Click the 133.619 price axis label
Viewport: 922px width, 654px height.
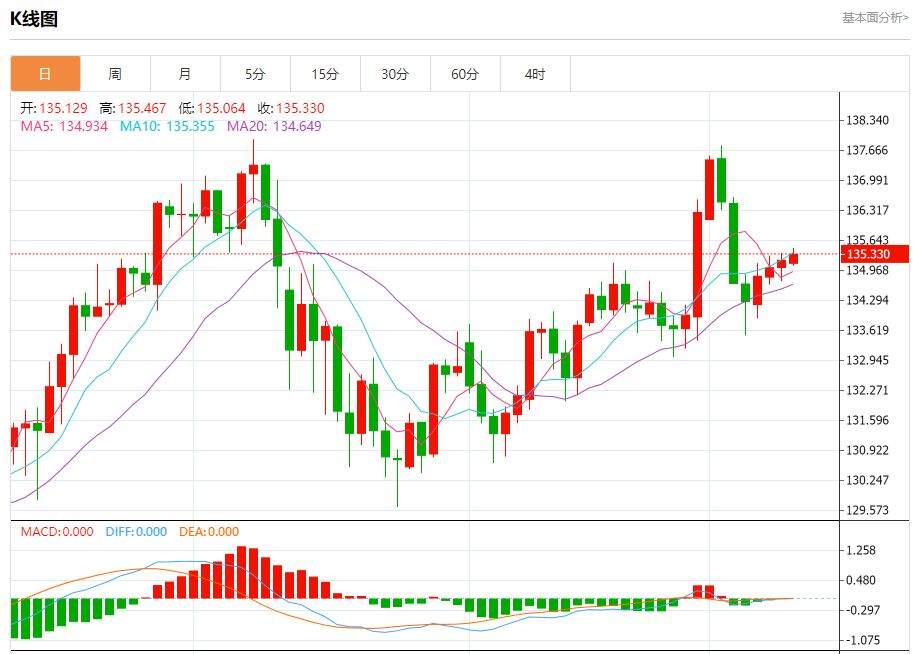[867, 331]
